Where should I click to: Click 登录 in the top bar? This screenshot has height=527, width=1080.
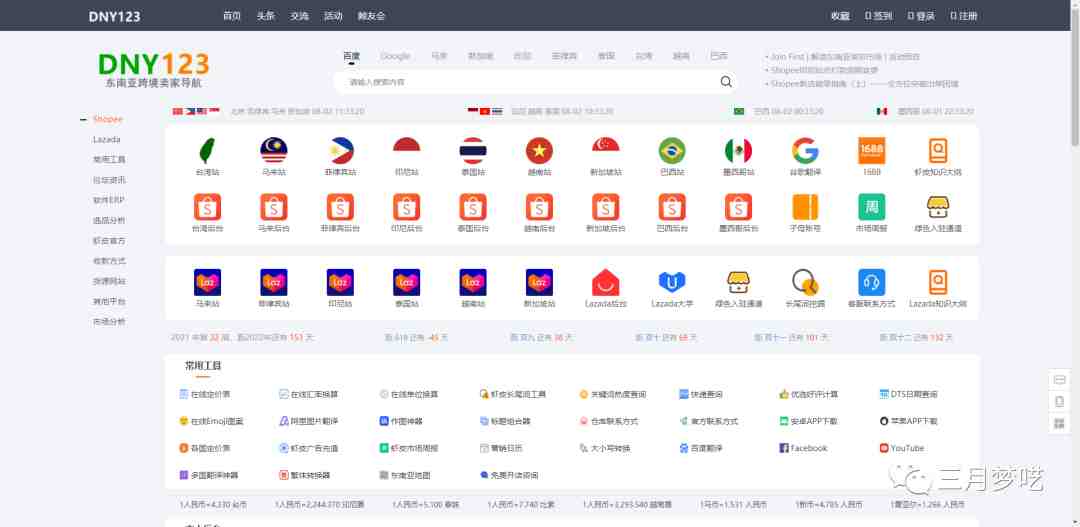pos(921,16)
